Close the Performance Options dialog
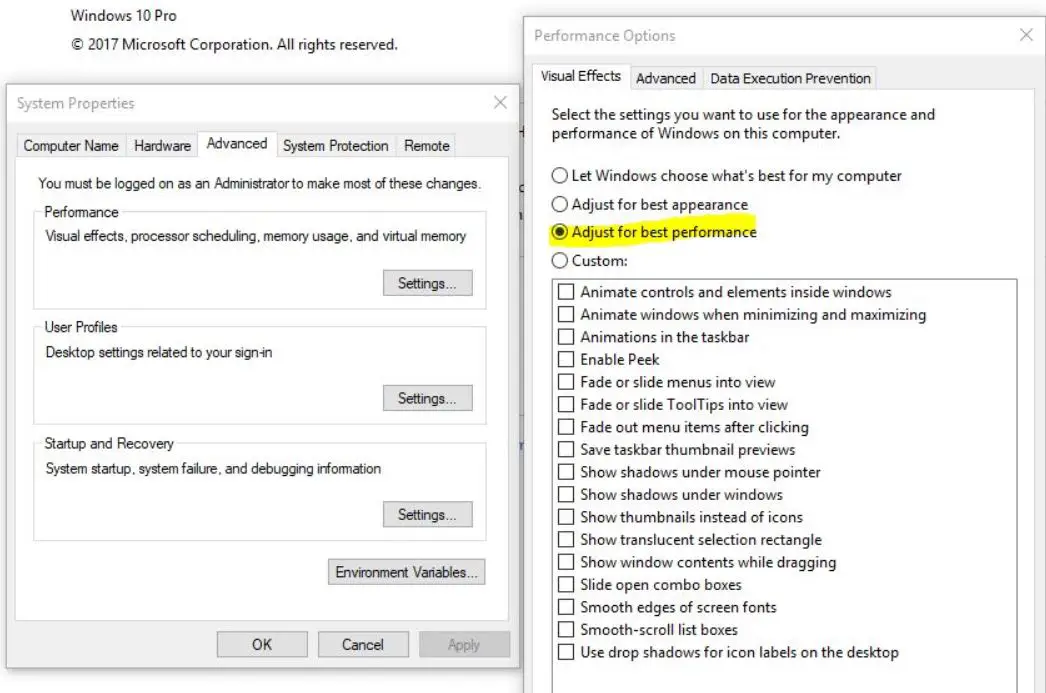The image size is (1046, 693). pos(1025,35)
